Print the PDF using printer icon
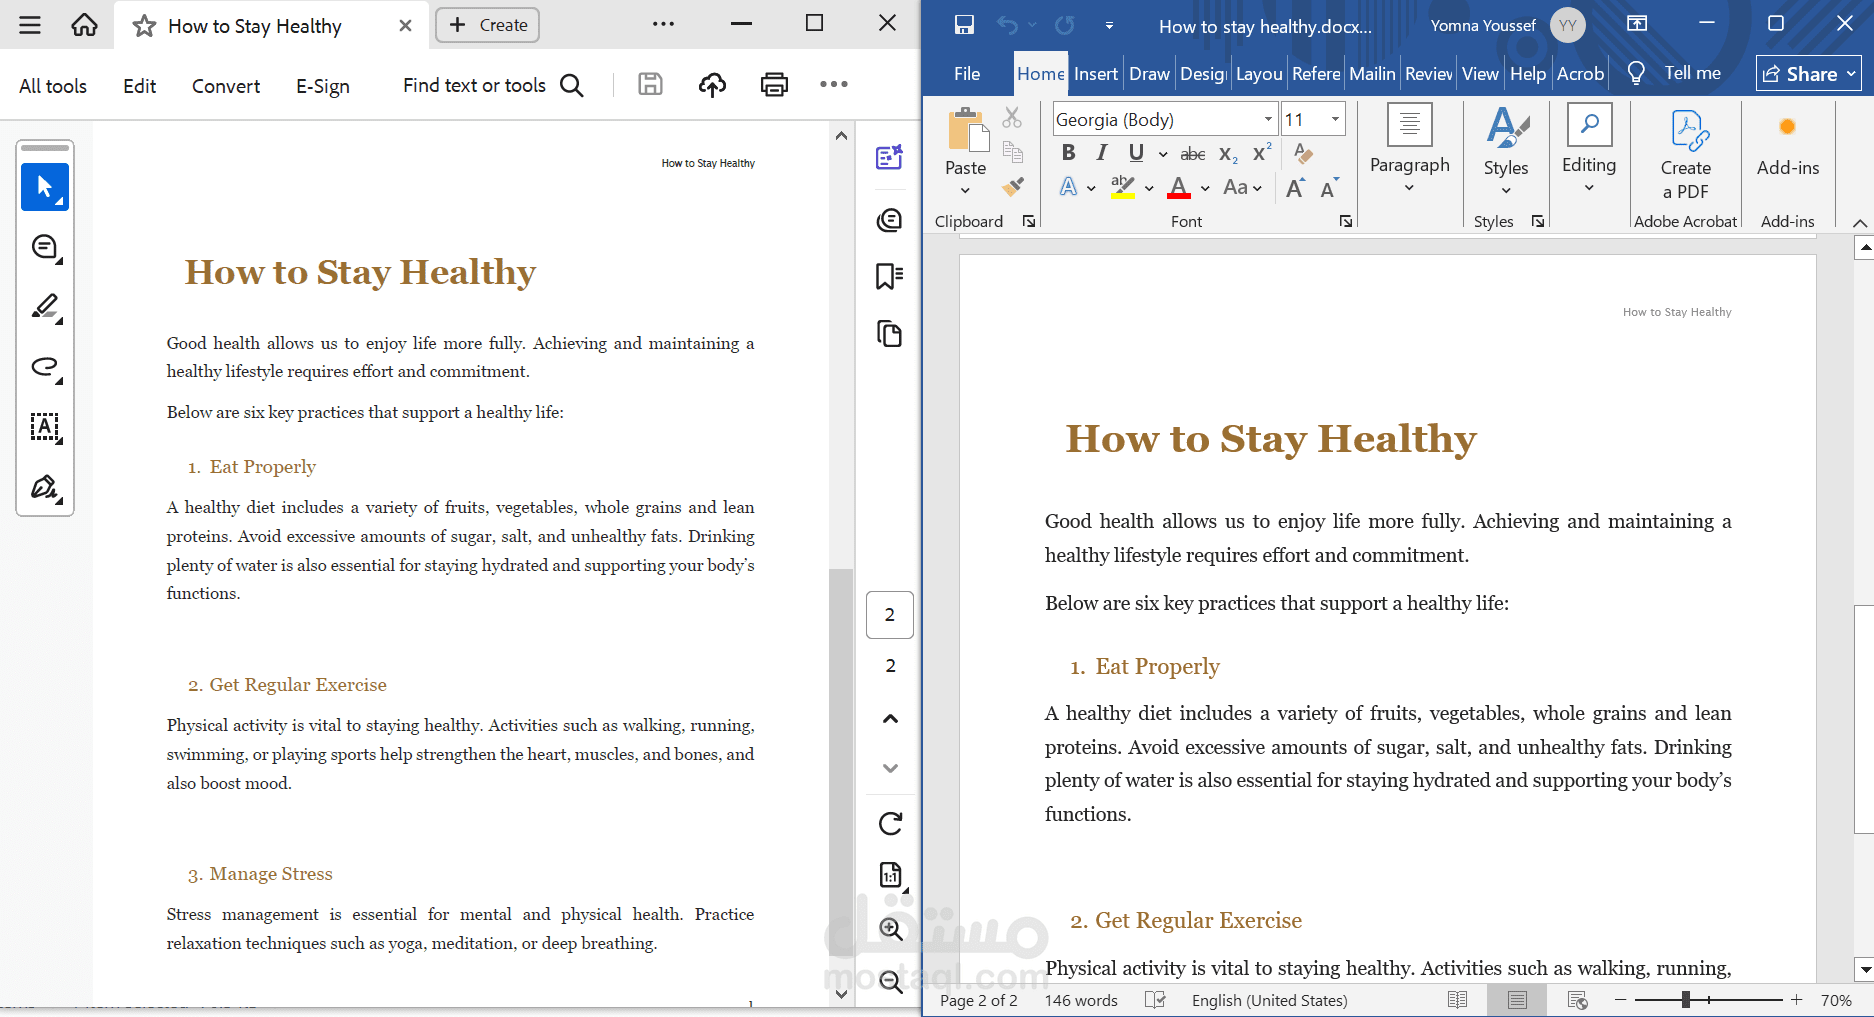1874x1017 pixels. [x=774, y=85]
